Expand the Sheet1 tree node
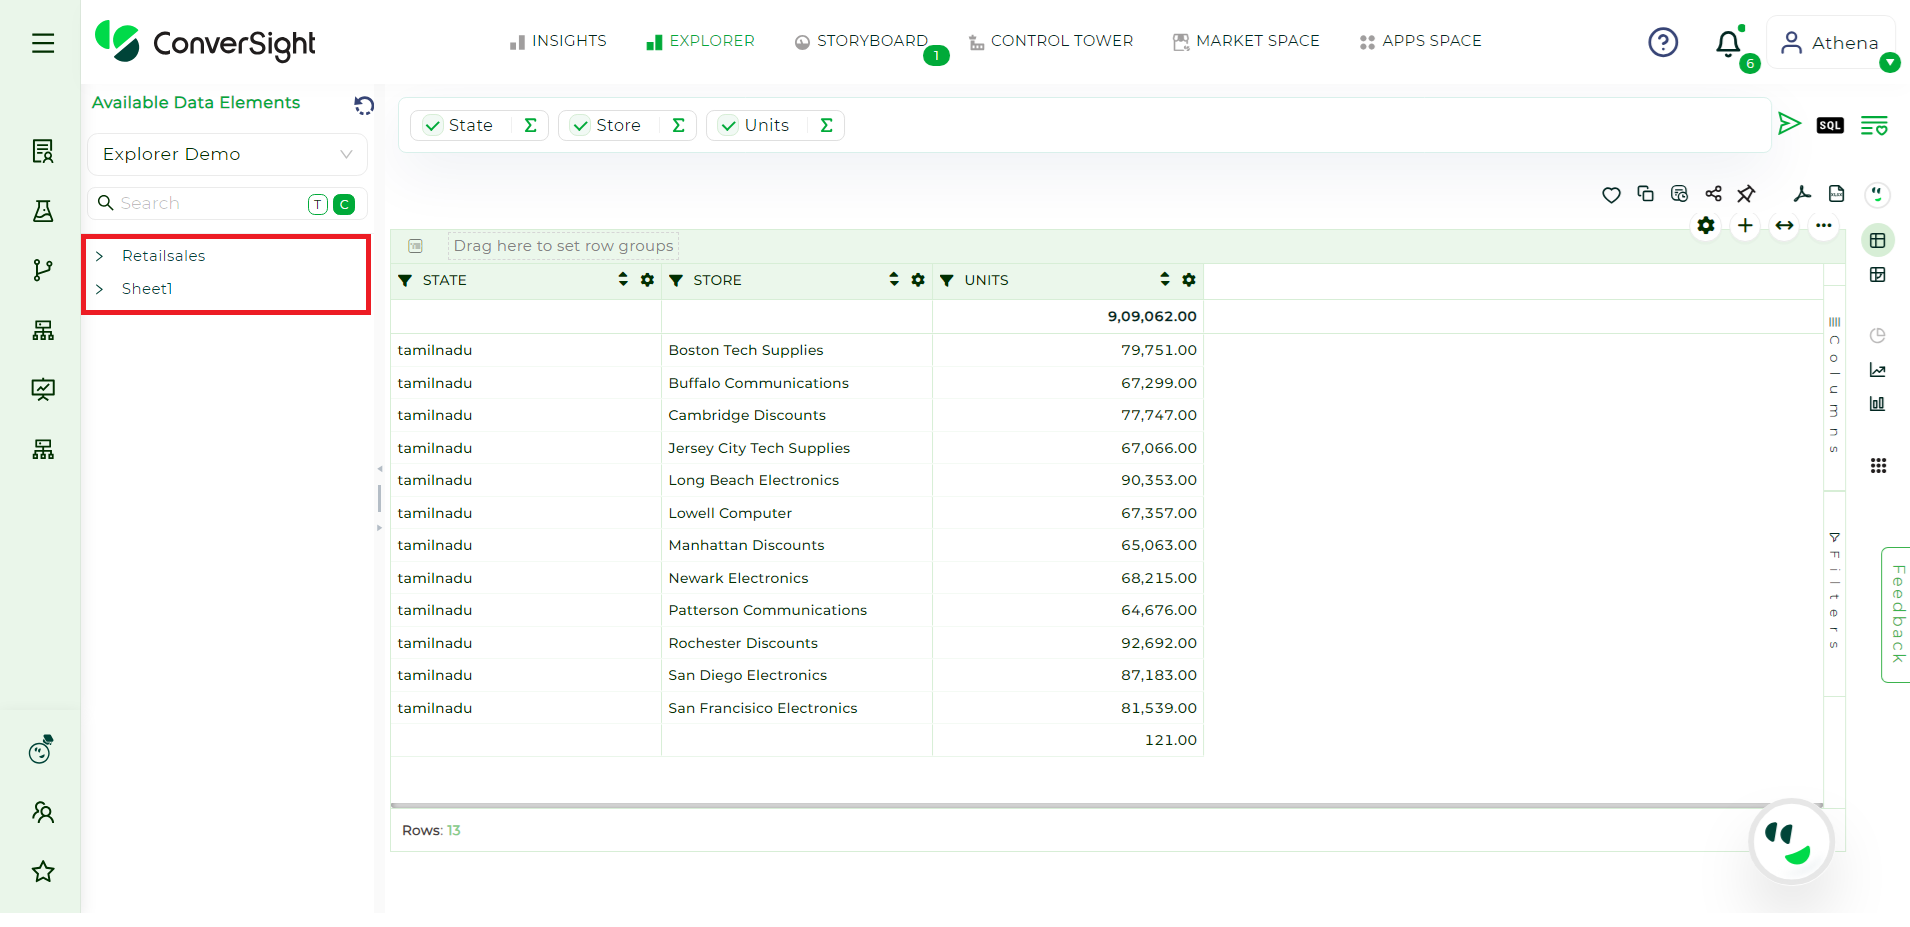 pyautogui.click(x=100, y=289)
